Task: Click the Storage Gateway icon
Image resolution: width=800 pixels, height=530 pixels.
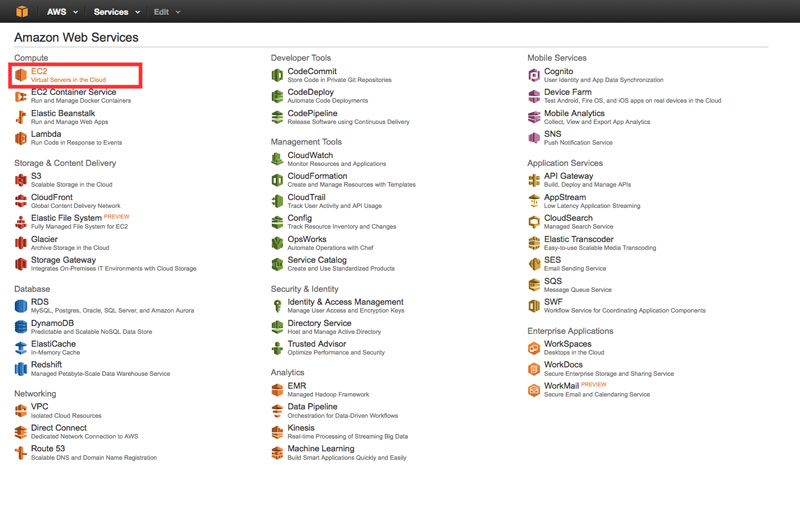Action: 20,264
